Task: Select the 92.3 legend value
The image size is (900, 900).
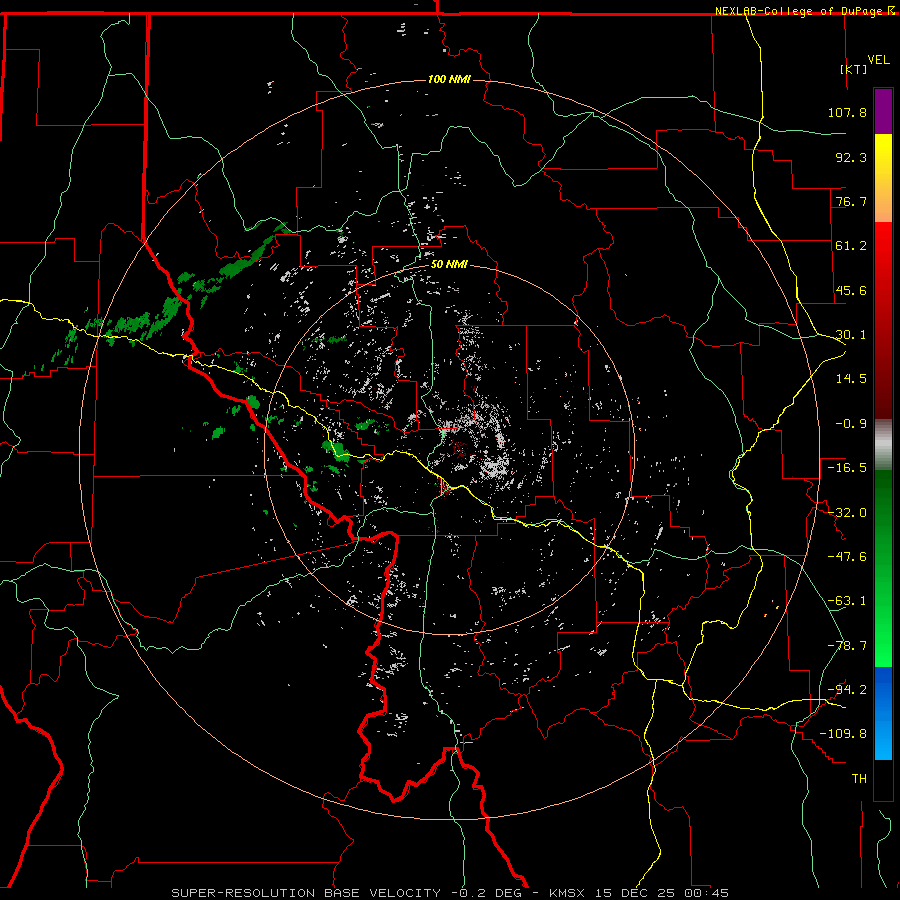Action: click(851, 157)
